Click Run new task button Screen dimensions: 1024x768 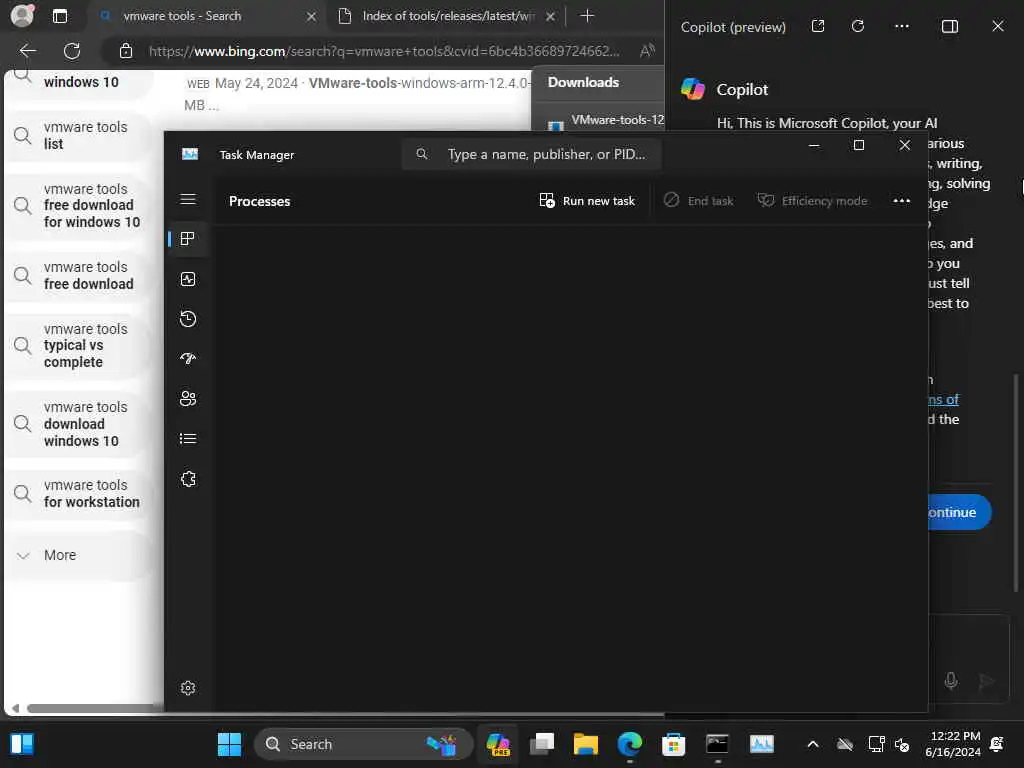(x=587, y=200)
